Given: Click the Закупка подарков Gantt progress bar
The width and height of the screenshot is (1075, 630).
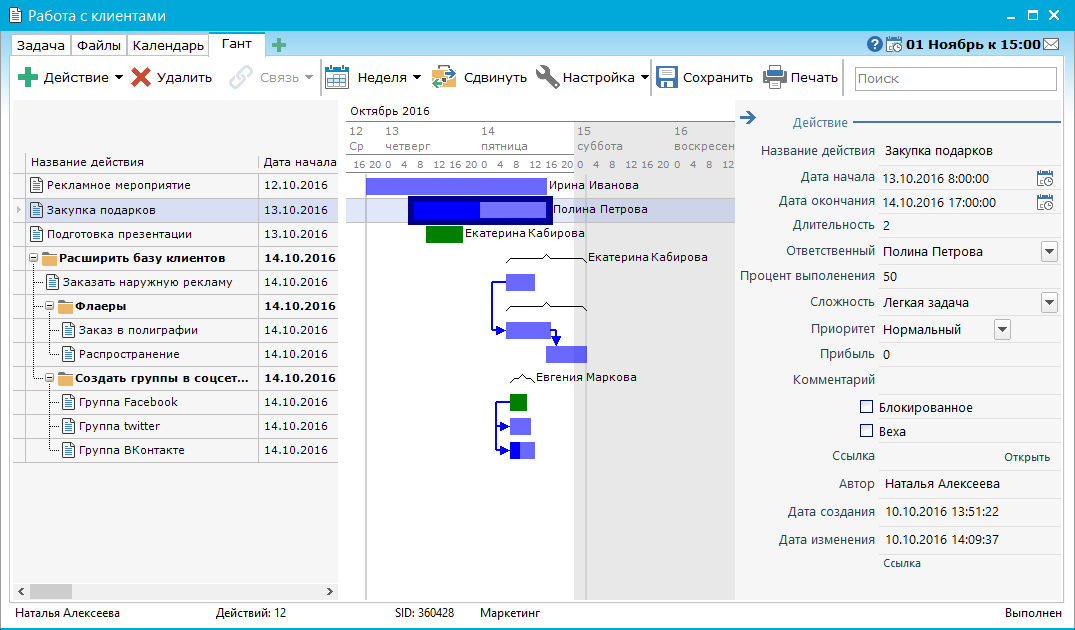Looking at the screenshot, I should tap(480, 210).
